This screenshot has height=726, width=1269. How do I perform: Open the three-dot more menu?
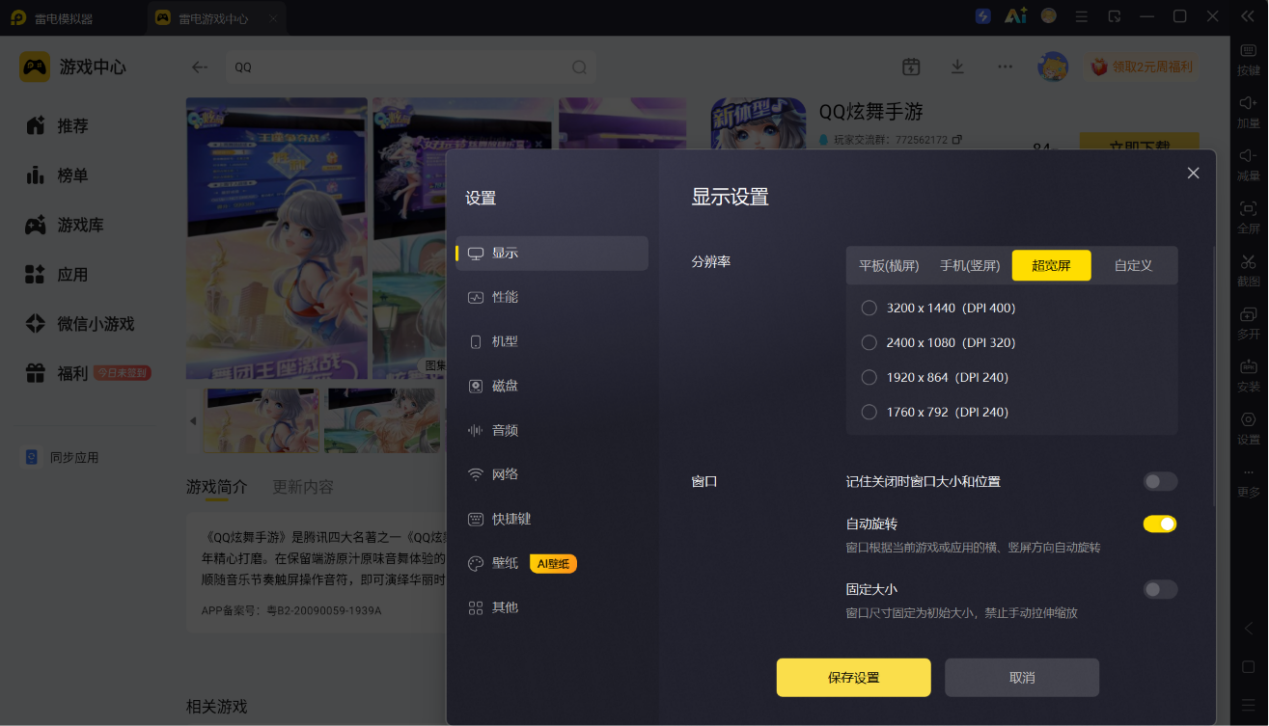coord(1005,67)
